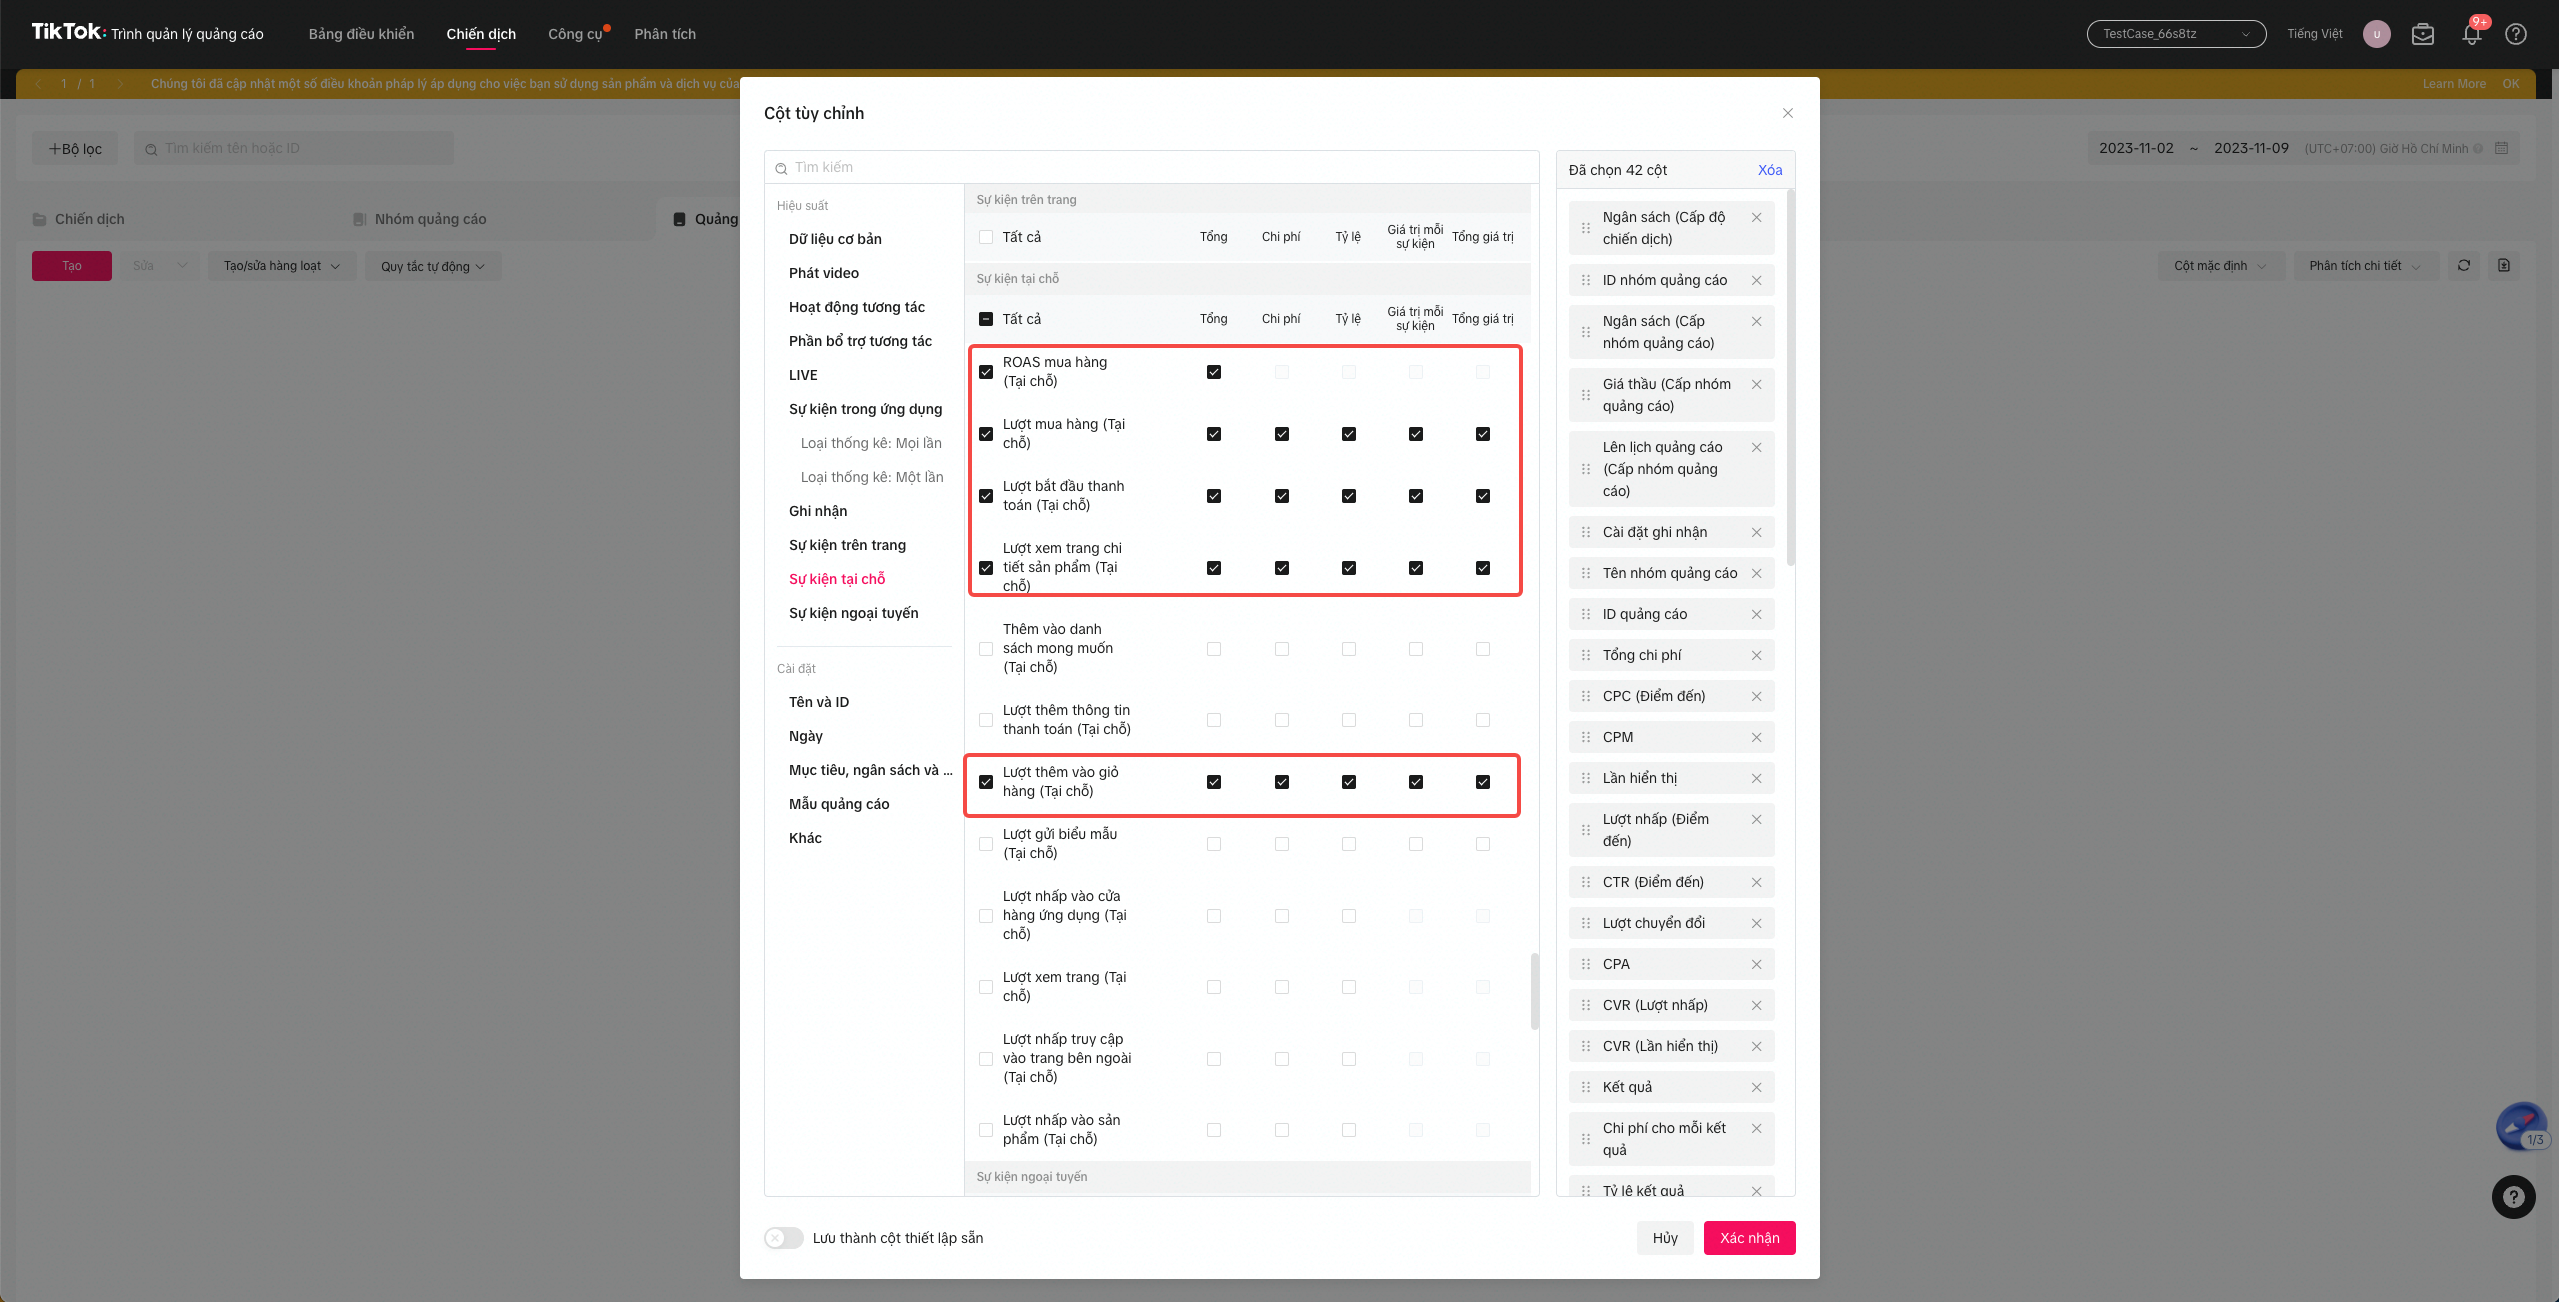
Task: Close the Cột tùy chỉnh dialog
Action: click(1787, 113)
